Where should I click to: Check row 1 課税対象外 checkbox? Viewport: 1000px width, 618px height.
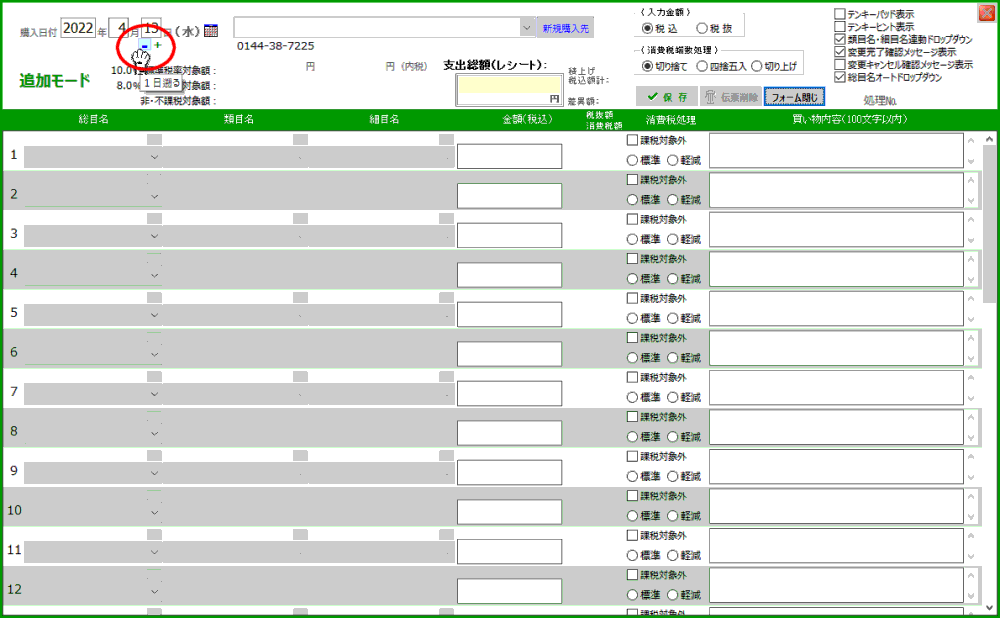(632, 141)
